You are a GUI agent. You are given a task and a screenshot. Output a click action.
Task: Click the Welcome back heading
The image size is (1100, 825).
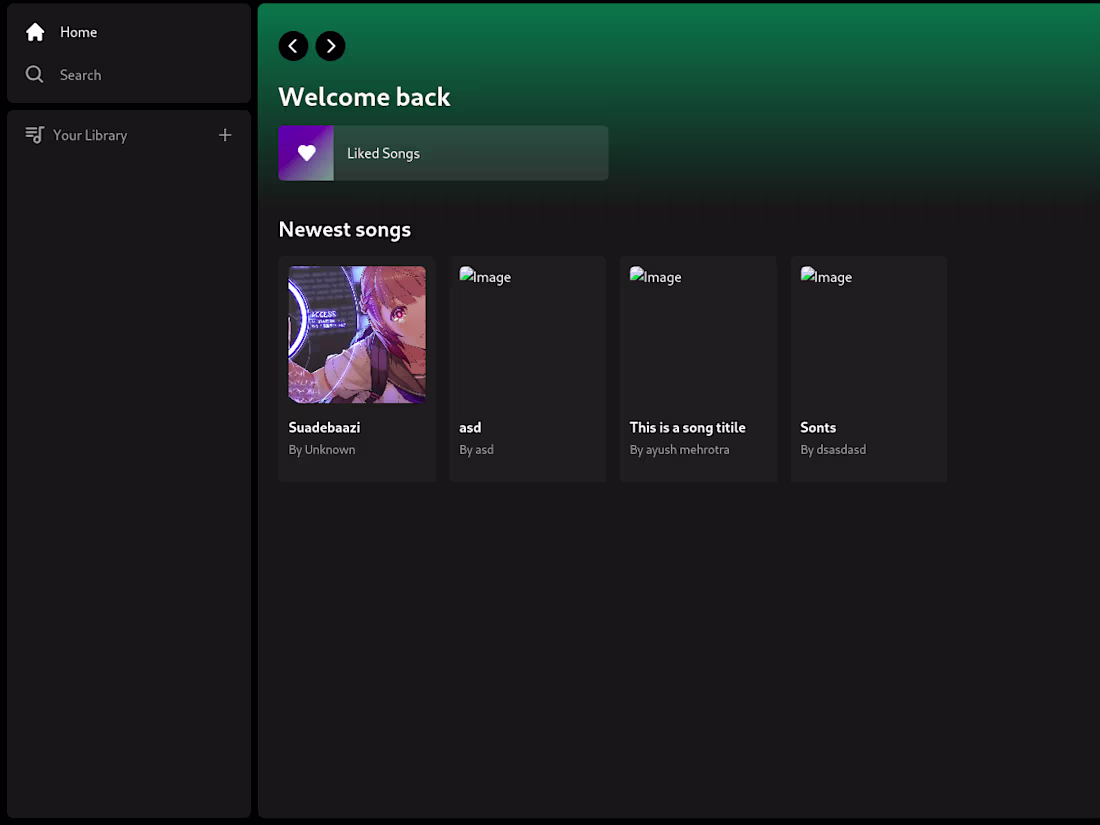click(x=364, y=96)
